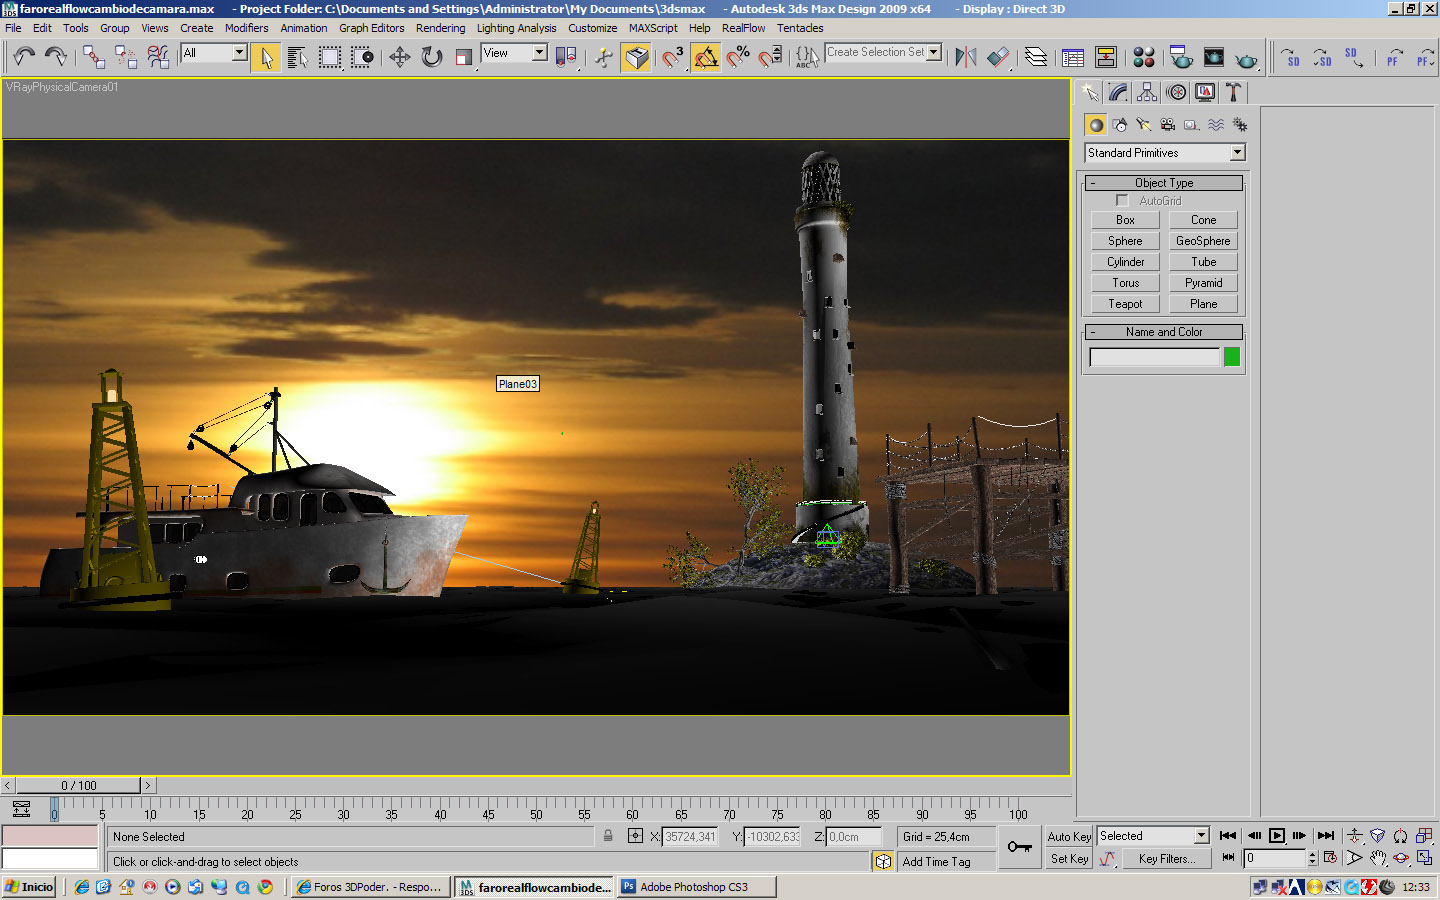Toggle Auto Key animation mode
The height and width of the screenshot is (900, 1440).
tap(1068, 837)
